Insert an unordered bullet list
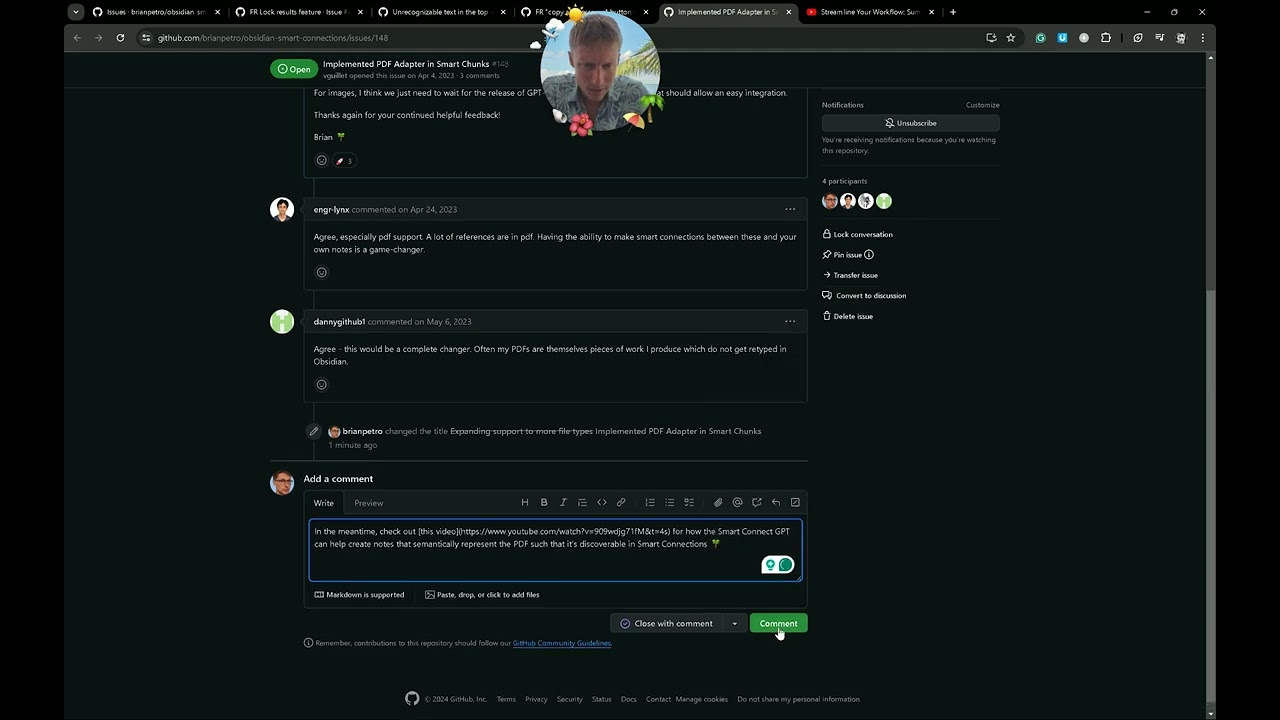 point(669,502)
